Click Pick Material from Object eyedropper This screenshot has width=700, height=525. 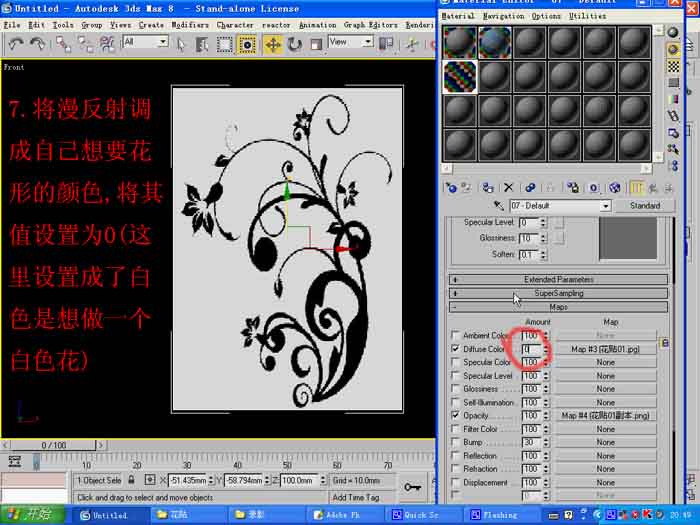pos(499,205)
